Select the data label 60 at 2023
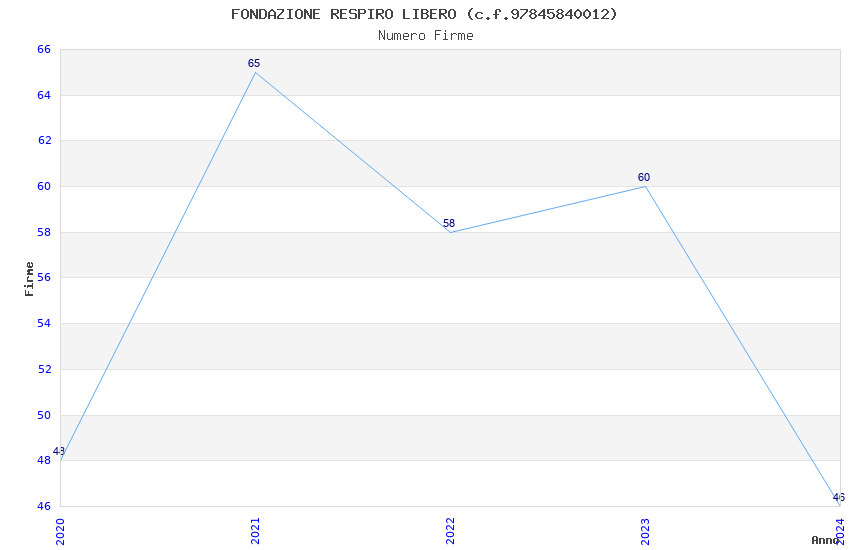850x550 pixels. click(643, 177)
